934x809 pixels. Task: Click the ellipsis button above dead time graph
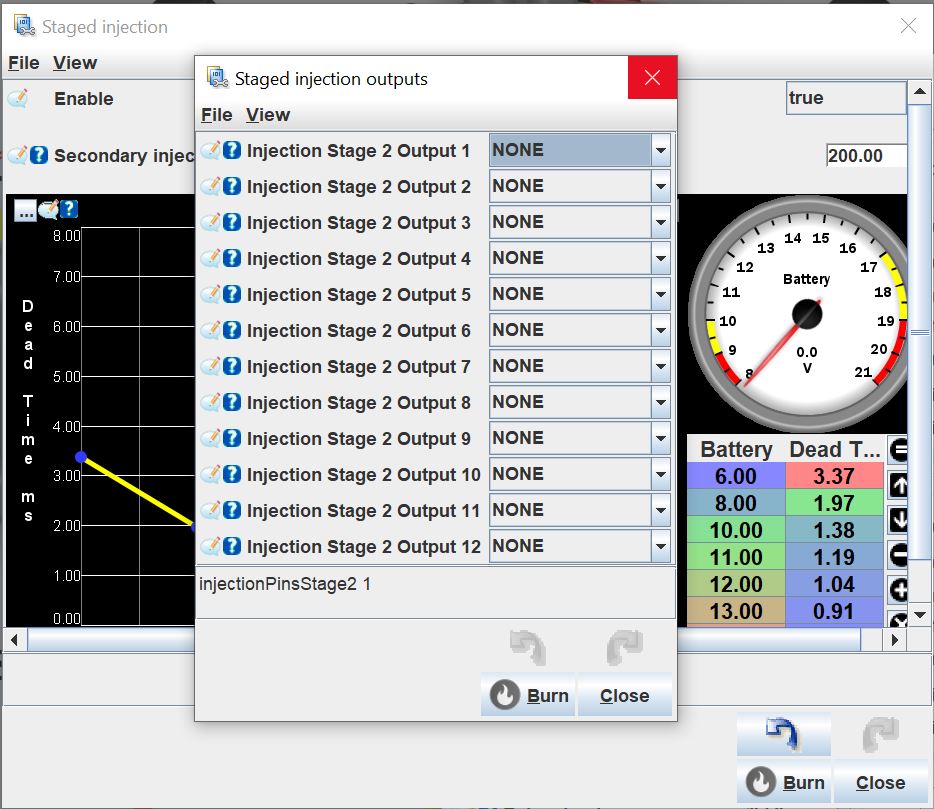tap(25, 210)
